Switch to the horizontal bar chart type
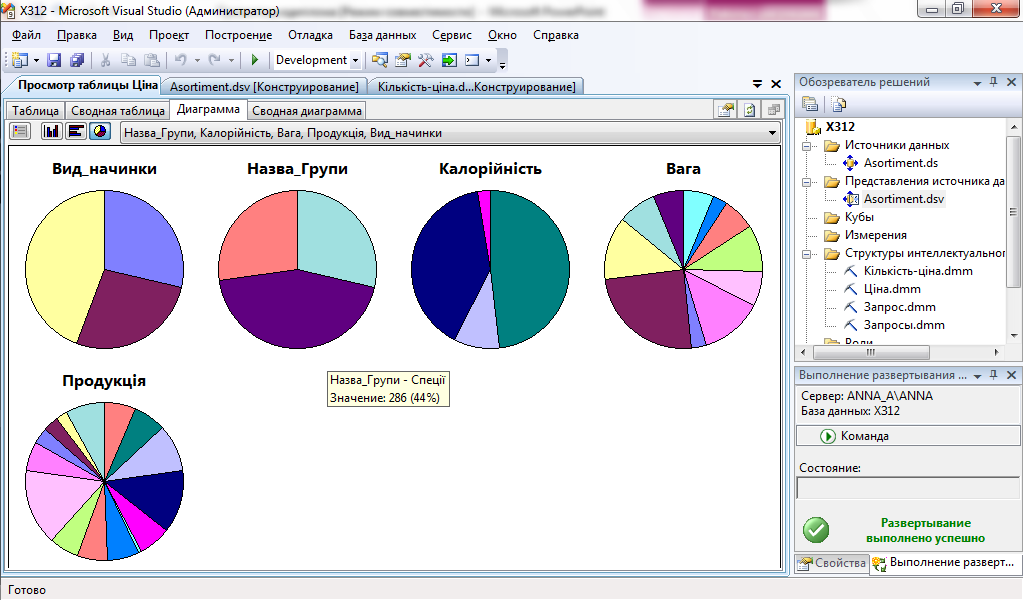Image resolution: width=1023 pixels, height=600 pixels. [x=75, y=132]
